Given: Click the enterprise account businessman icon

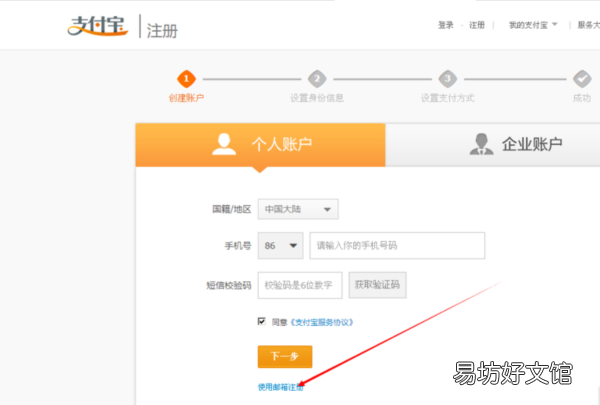Looking at the screenshot, I should tap(481, 144).
